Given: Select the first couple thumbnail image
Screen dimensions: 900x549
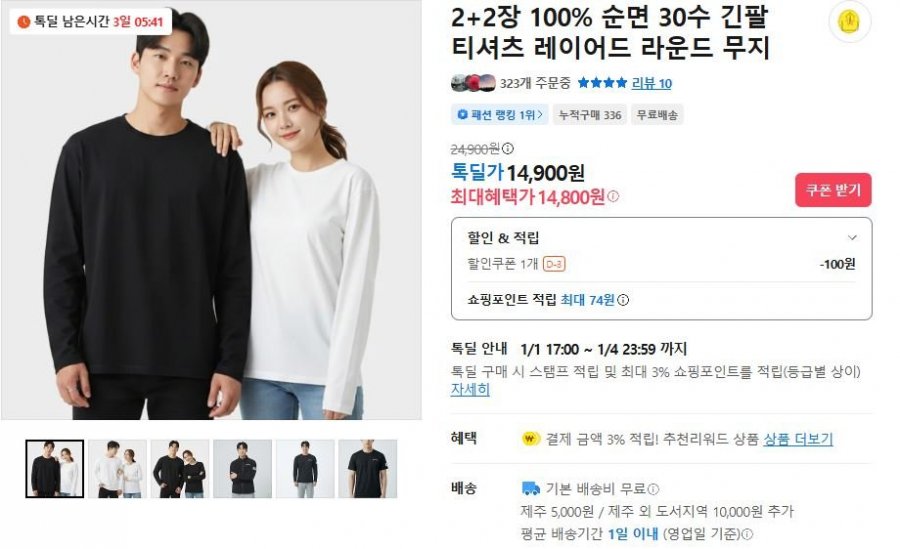Looking at the screenshot, I should pos(55,469).
